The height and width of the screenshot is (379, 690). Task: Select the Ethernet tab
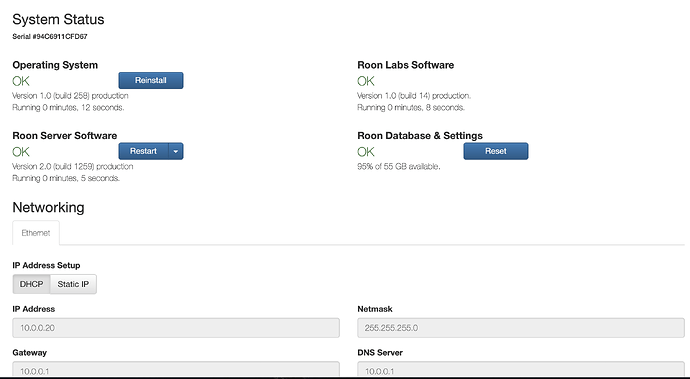(x=36, y=233)
